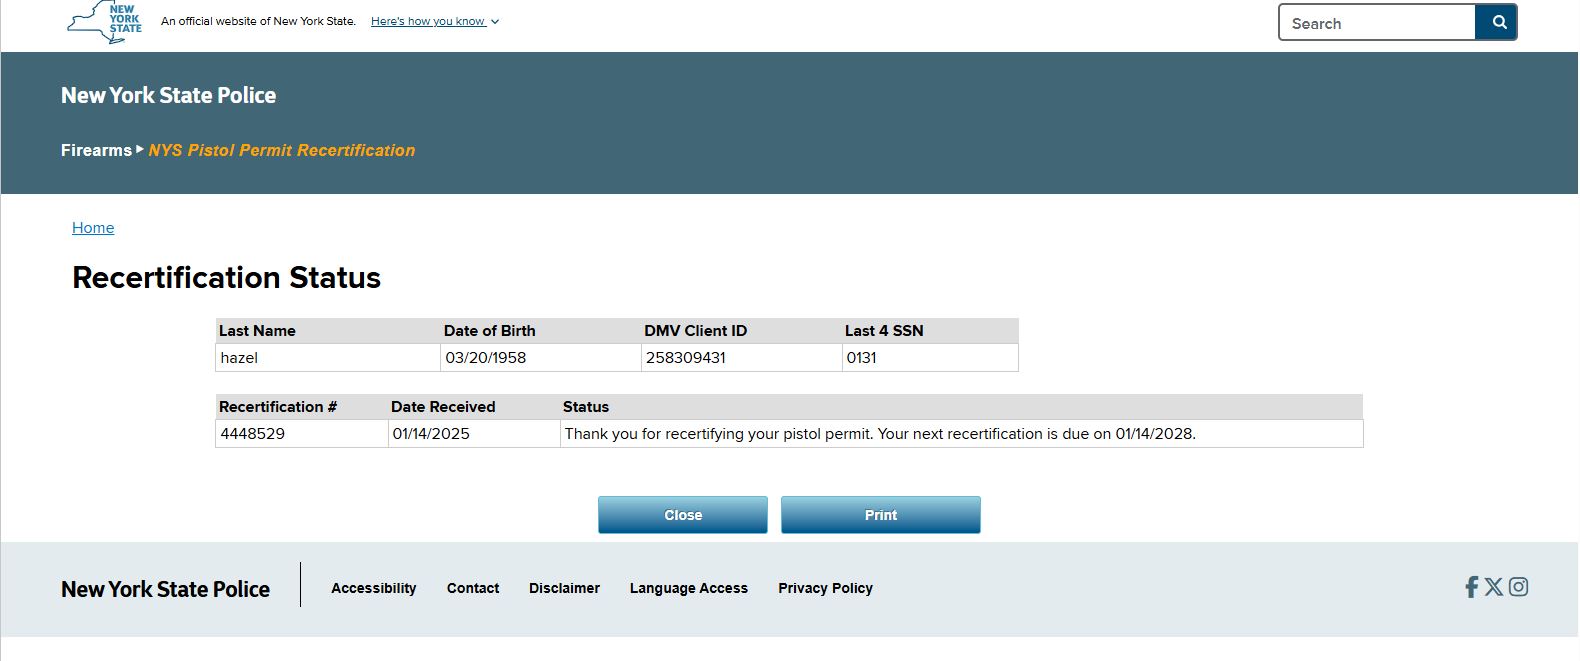Click New York State Police header title
The height and width of the screenshot is (661, 1580).
point(168,95)
